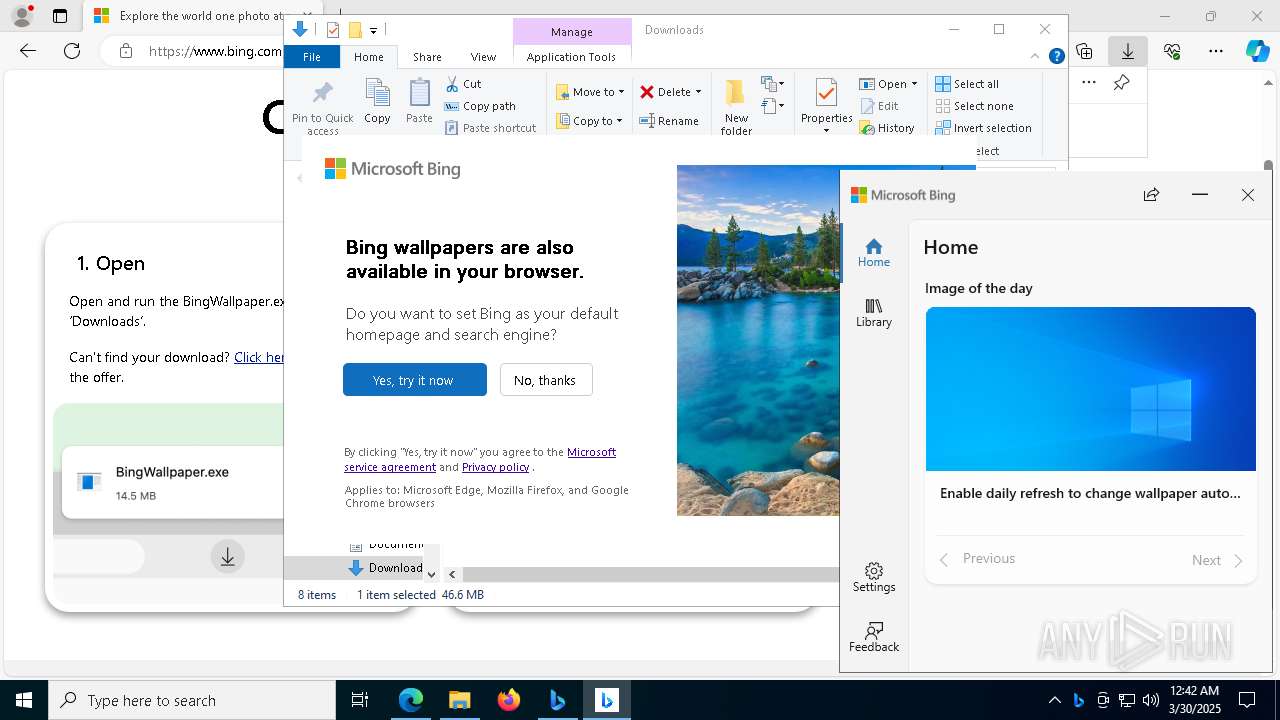This screenshot has width=1280, height=720.
Task: Click Rename in the Explorer ribbon
Action: coord(669,121)
